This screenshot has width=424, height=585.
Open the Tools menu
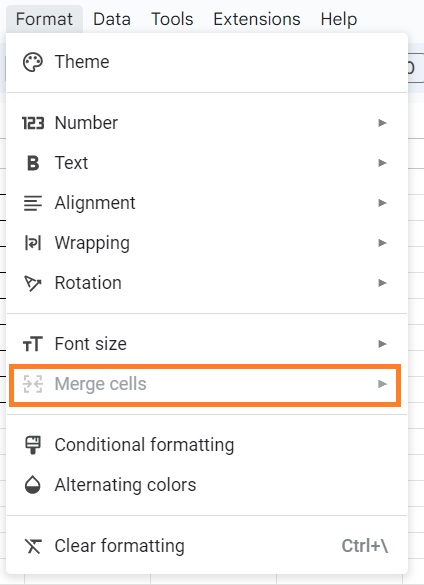tap(172, 19)
